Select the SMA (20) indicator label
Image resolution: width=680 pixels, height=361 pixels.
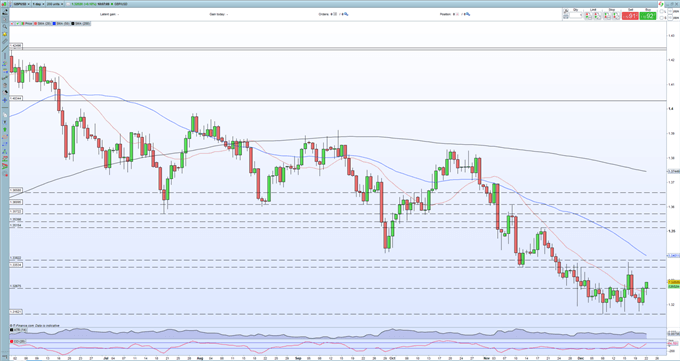44,23
